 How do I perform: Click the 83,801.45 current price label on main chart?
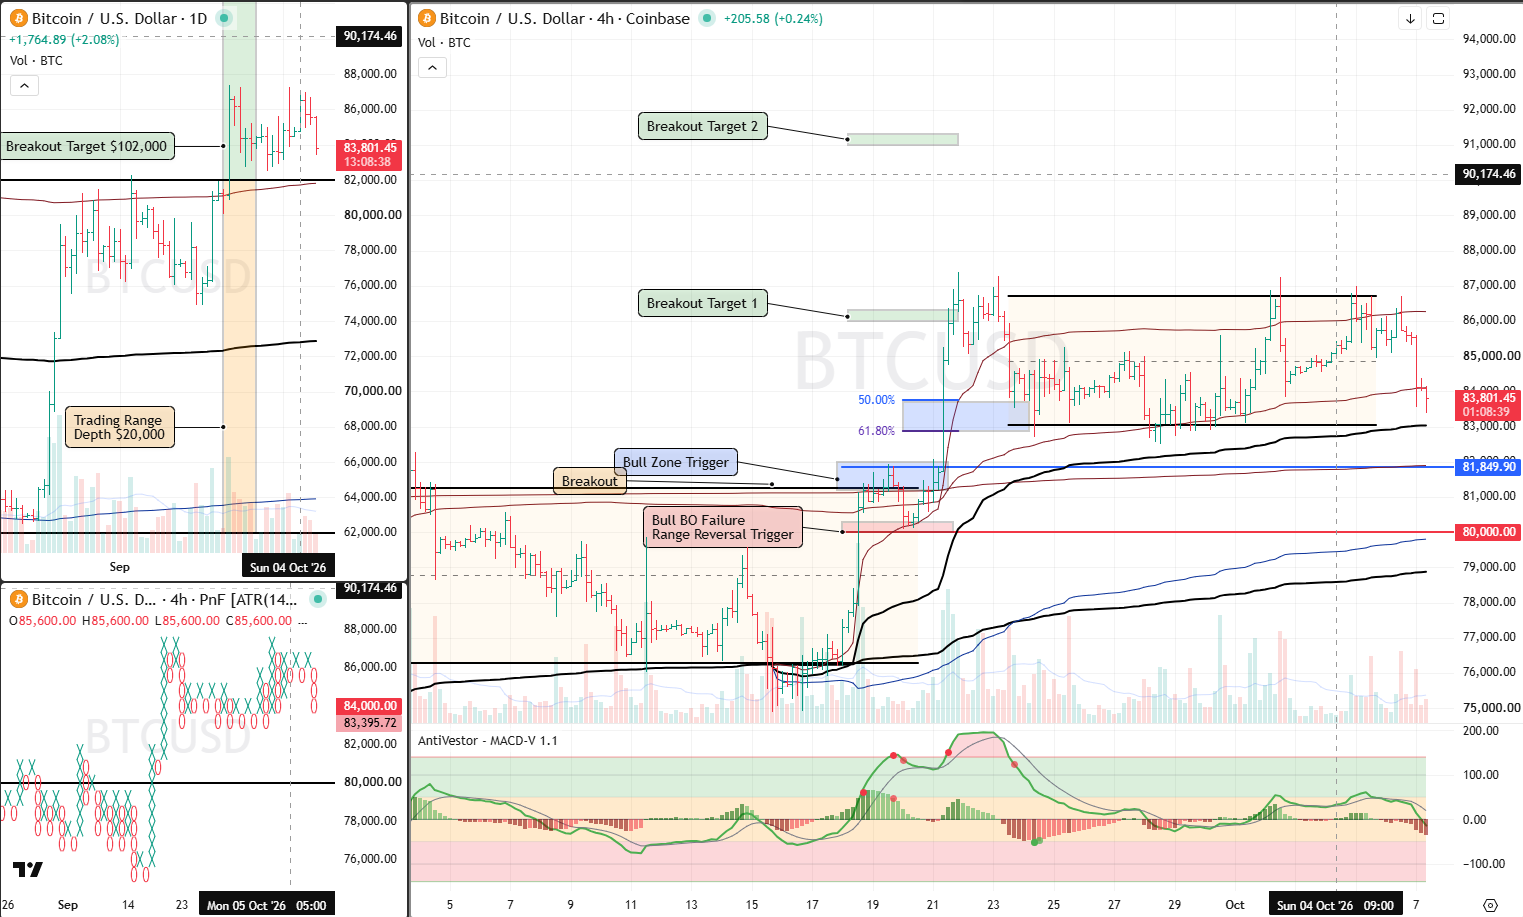tap(1489, 404)
